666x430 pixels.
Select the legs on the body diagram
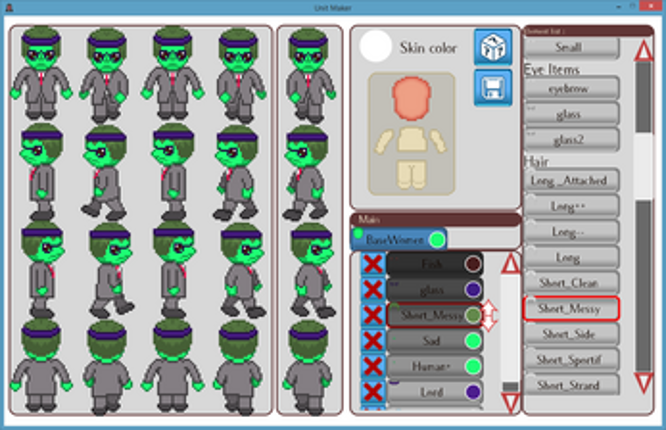pos(411,174)
